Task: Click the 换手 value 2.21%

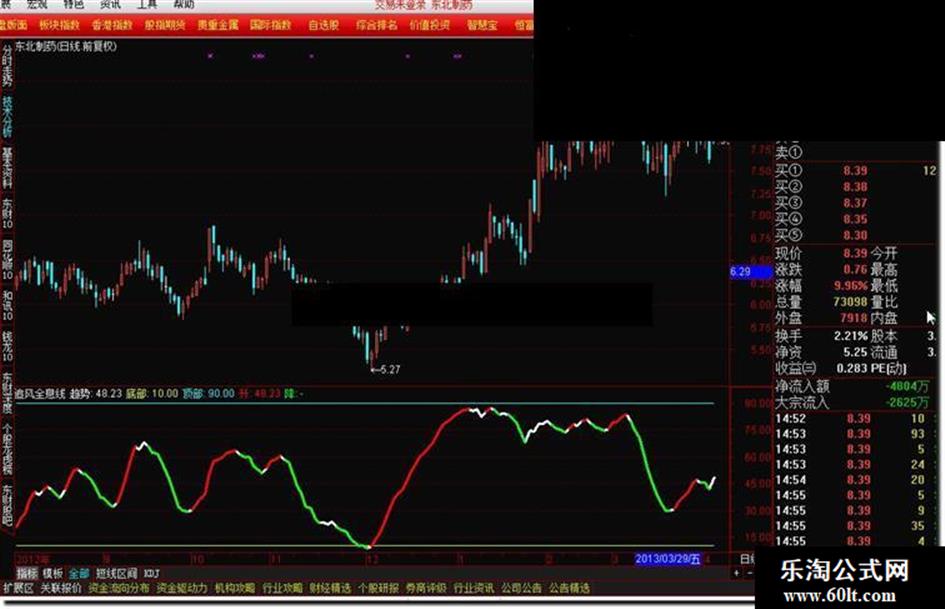Action: pyautogui.click(x=851, y=336)
